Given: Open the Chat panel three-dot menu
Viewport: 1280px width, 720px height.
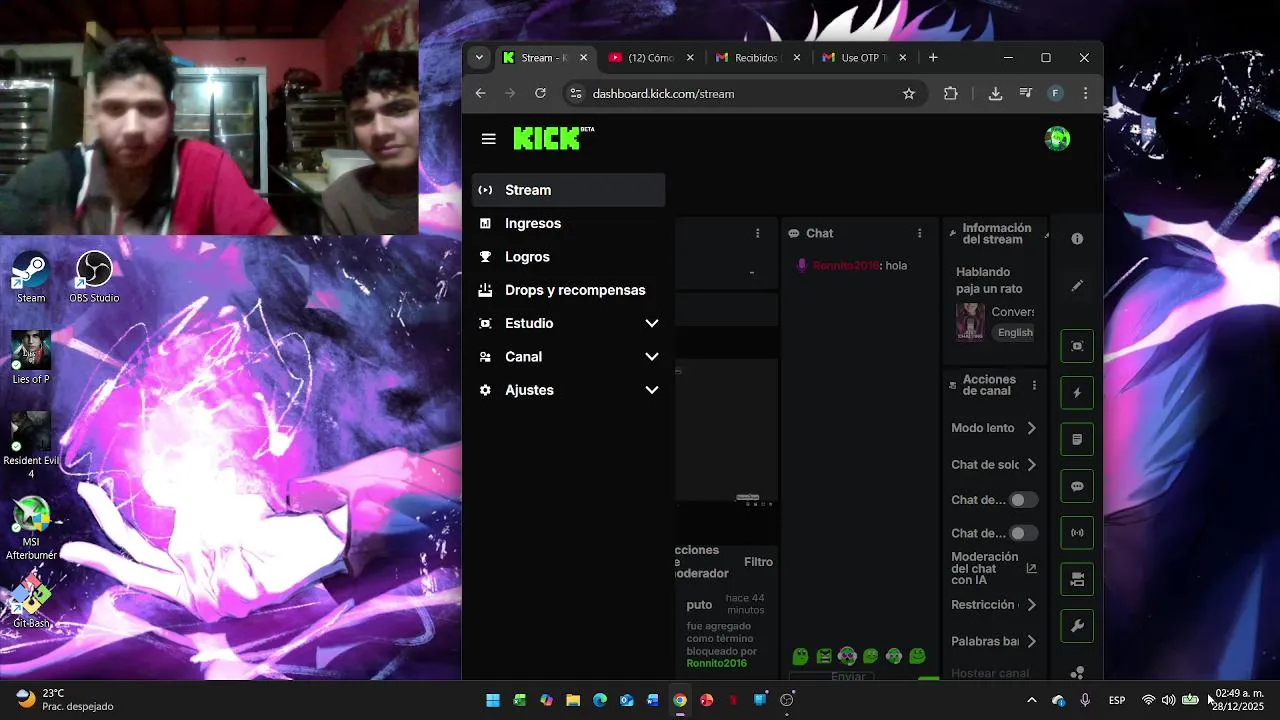Looking at the screenshot, I should tap(920, 233).
